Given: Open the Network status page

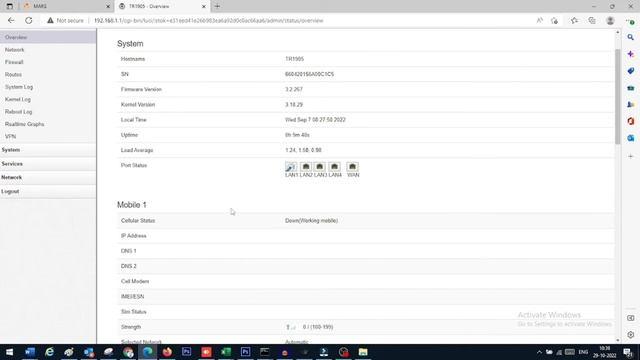Looking at the screenshot, I should [15, 50].
